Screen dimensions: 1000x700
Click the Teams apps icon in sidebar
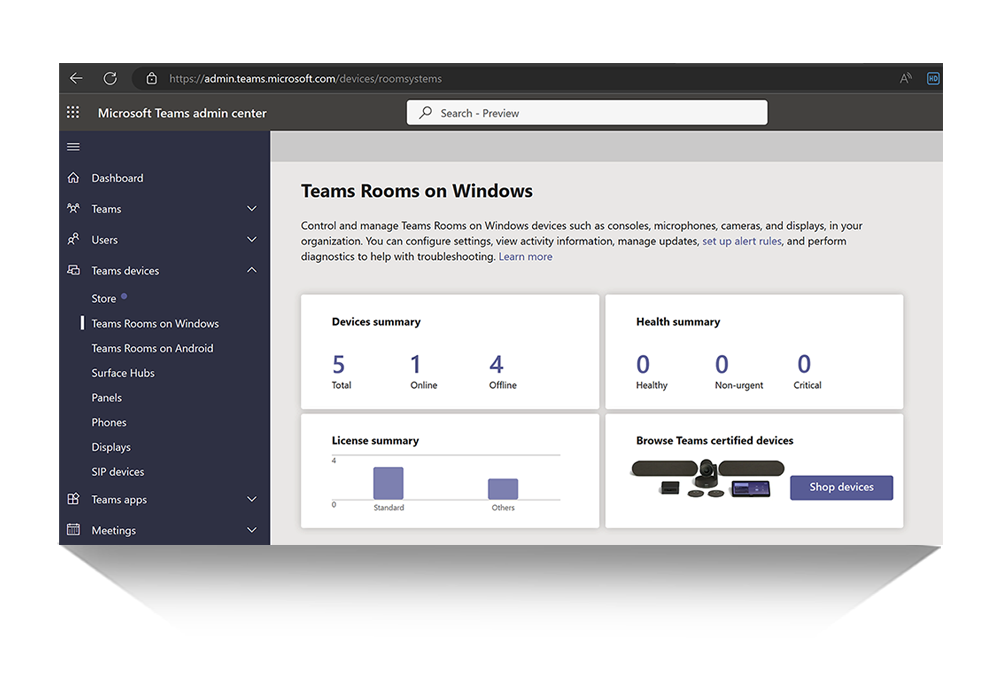pos(73,499)
